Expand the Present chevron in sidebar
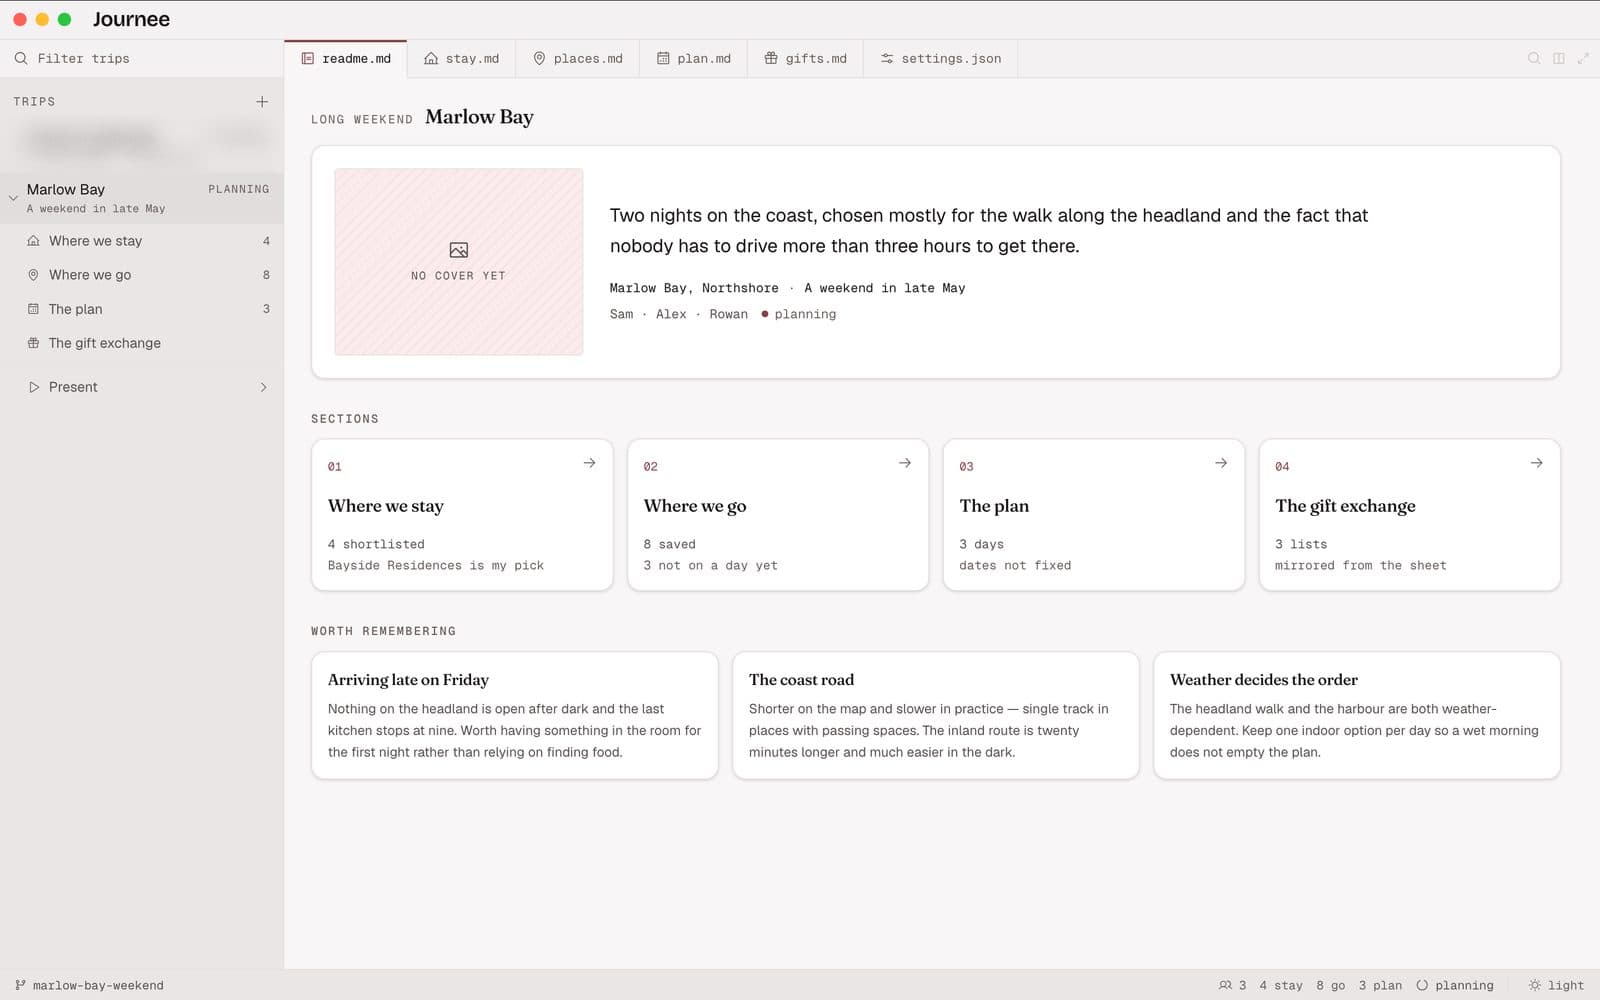Viewport: 1600px width, 1000px height. pyautogui.click(x=263, y=387)
